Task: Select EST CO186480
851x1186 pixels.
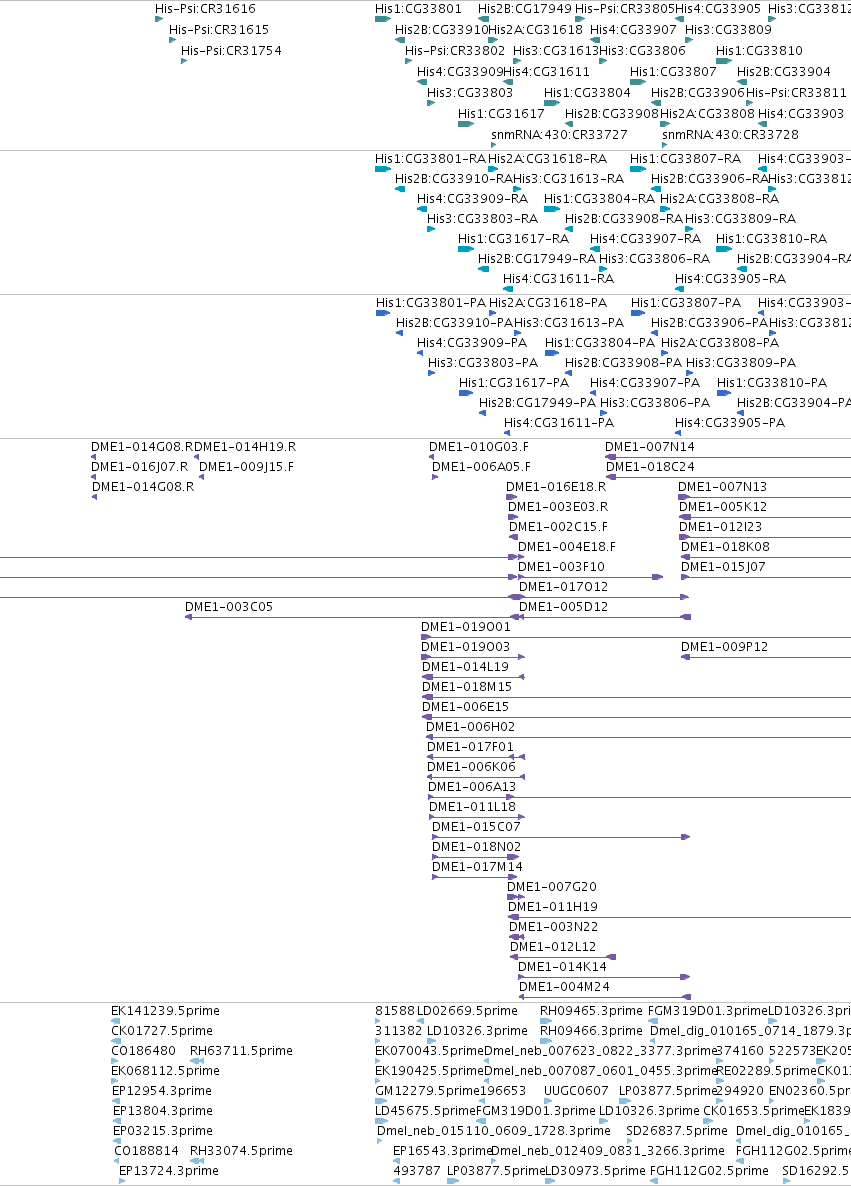Action: point(143,1052)
